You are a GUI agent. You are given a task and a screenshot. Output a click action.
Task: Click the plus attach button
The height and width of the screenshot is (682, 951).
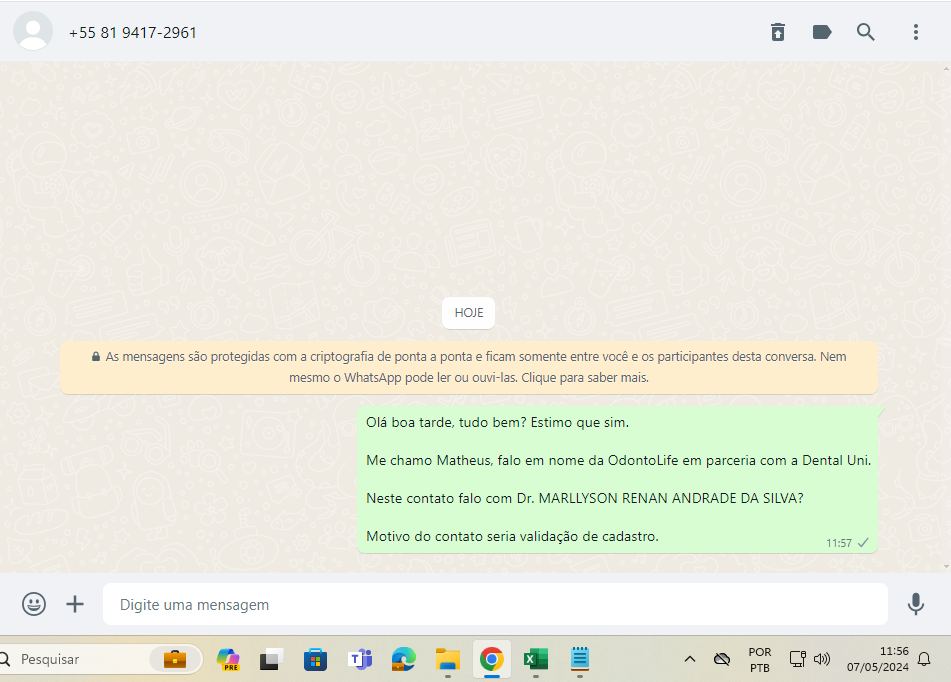(x=75, y=604)
